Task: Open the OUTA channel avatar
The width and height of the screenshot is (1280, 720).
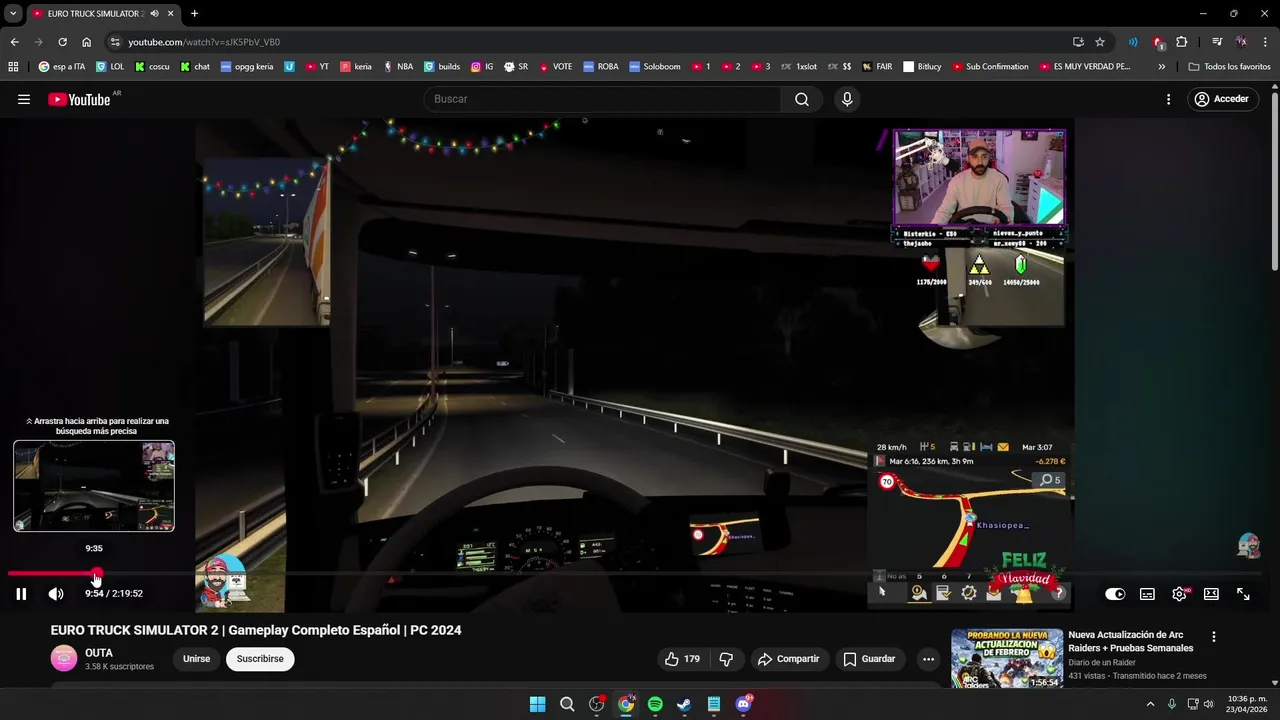Action: click(64, 658)
